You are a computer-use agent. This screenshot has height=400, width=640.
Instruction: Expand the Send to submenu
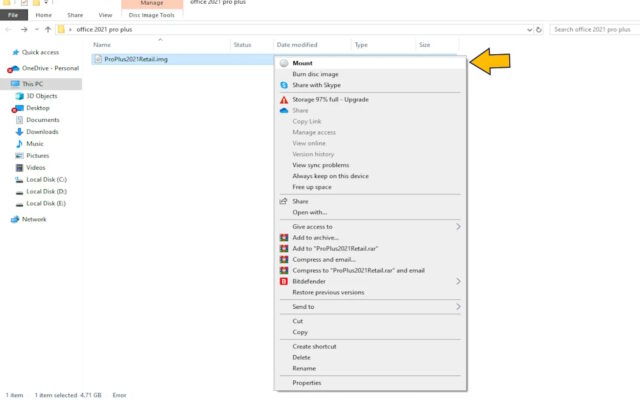pos(458,307)
